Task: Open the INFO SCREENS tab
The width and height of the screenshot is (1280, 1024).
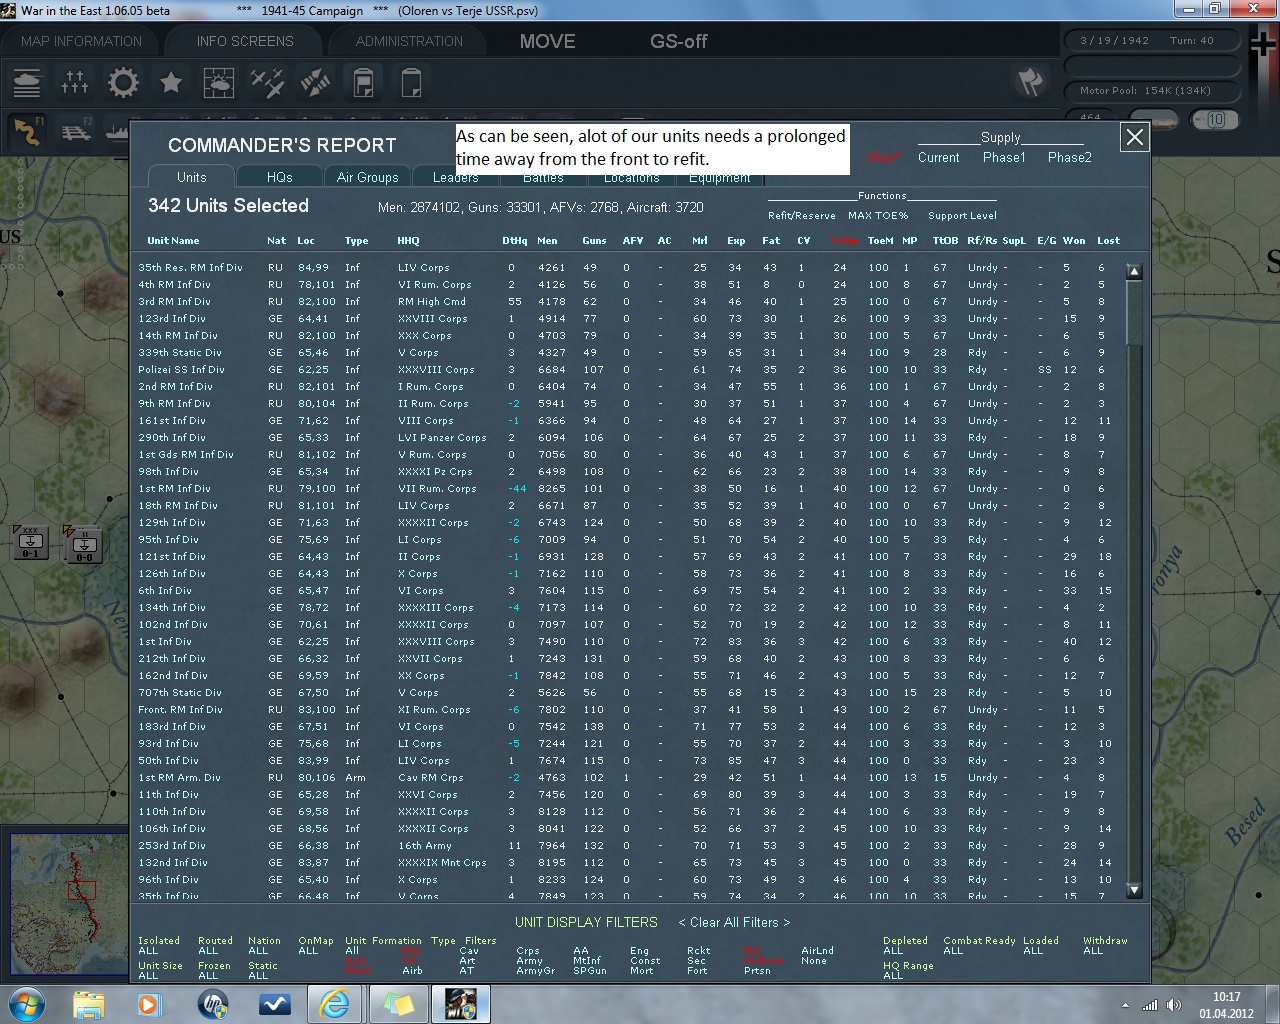Action: [245, 41]
